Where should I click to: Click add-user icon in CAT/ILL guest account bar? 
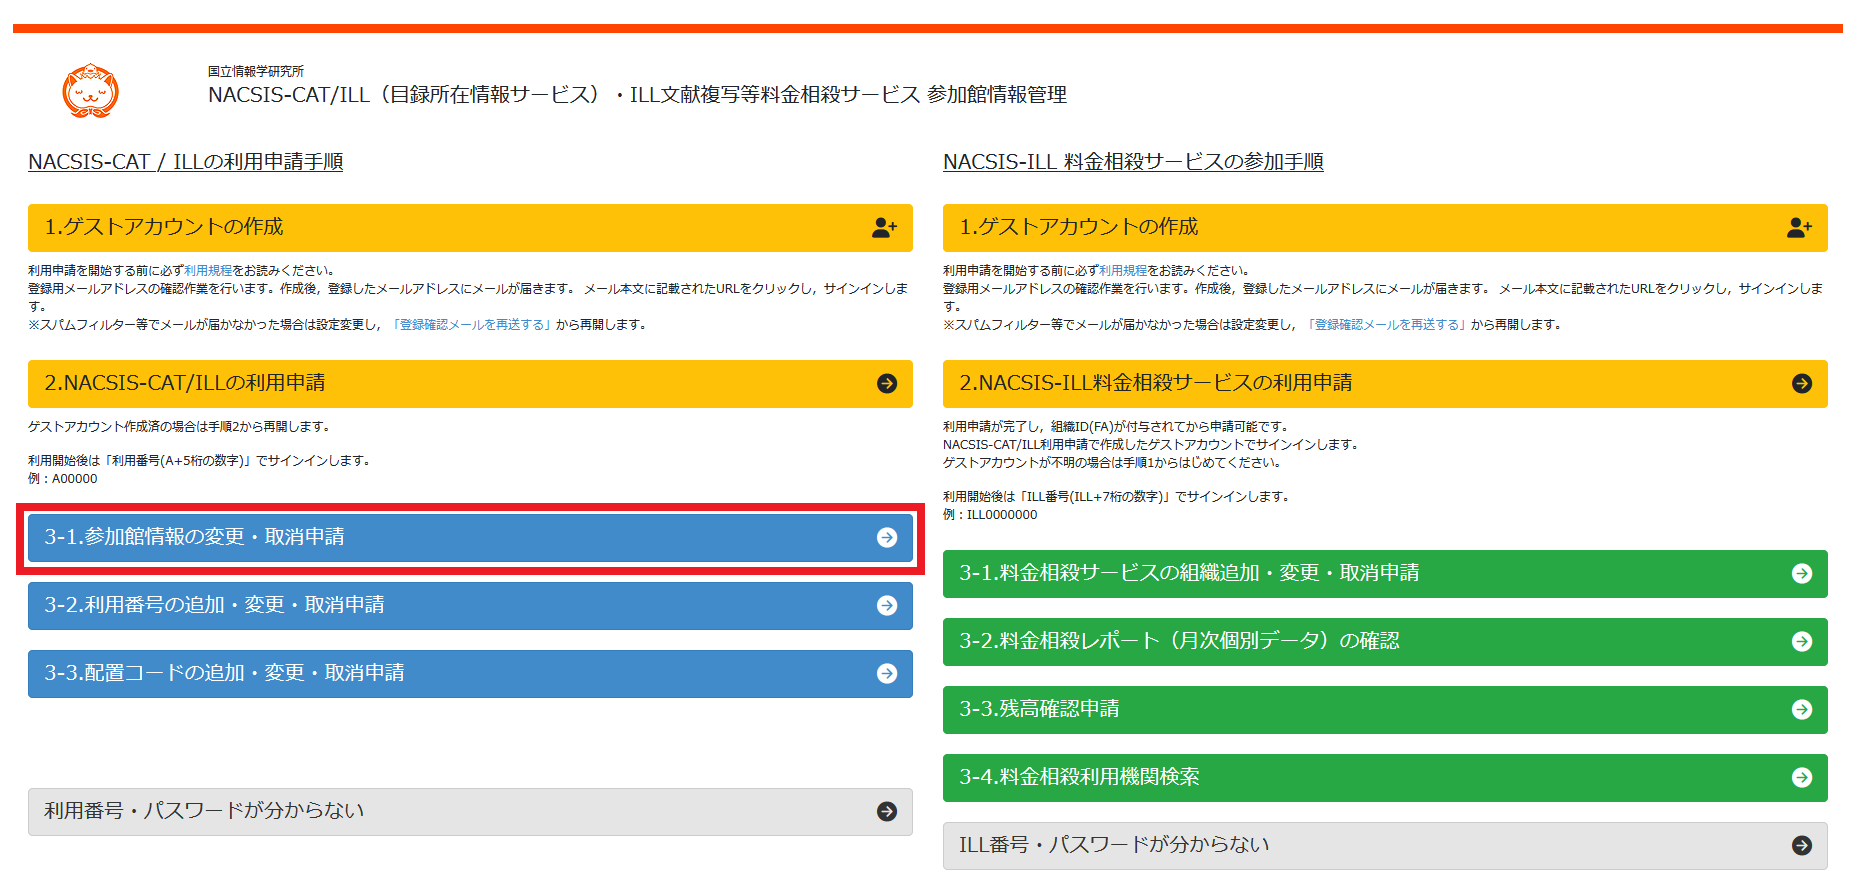tap(884, 228)
